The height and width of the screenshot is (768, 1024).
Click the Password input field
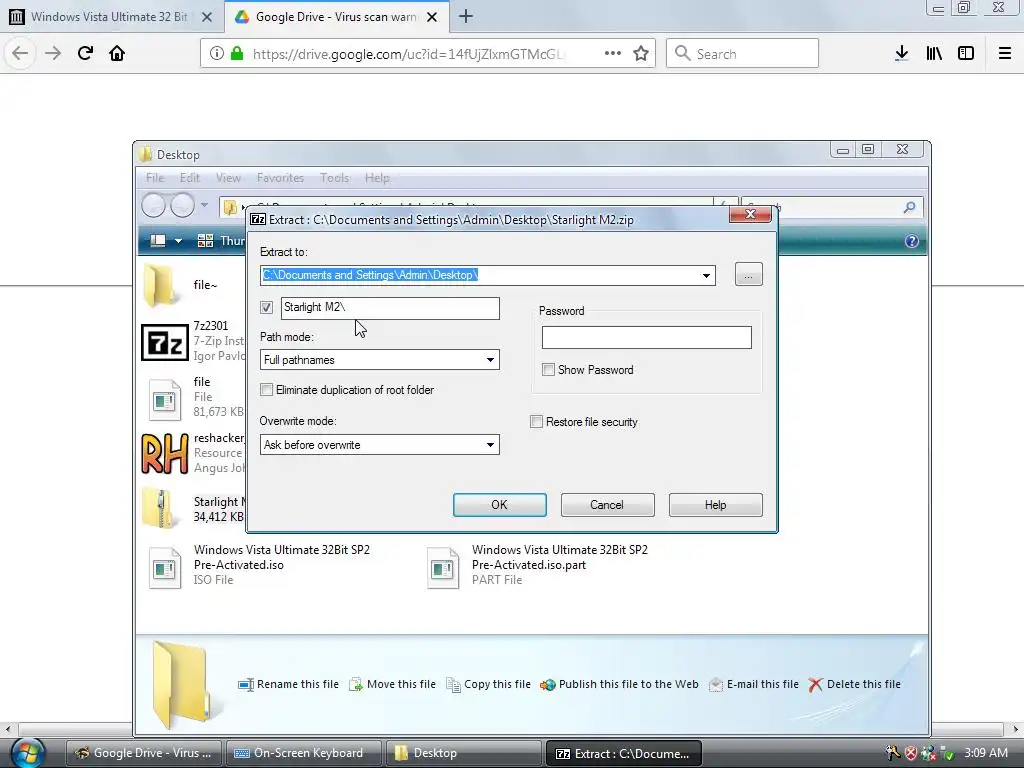pos(647,338)
